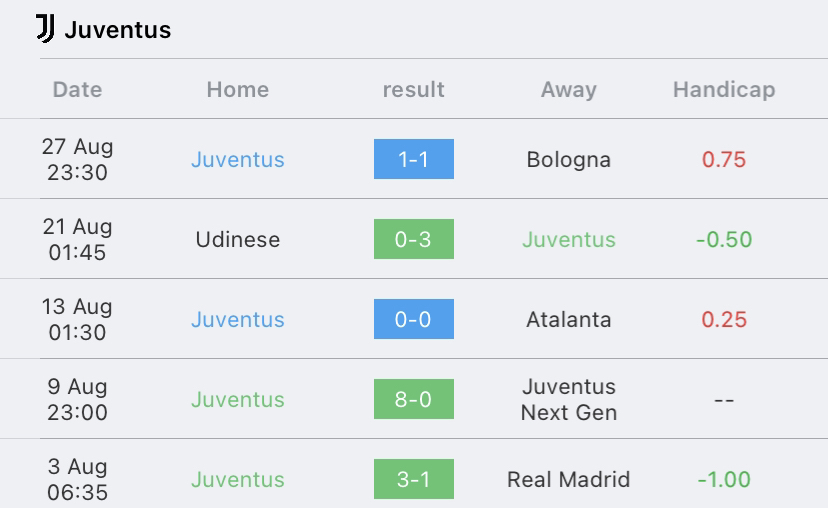
Task: Open the Juventus team title
Action: tap(118, 30)
